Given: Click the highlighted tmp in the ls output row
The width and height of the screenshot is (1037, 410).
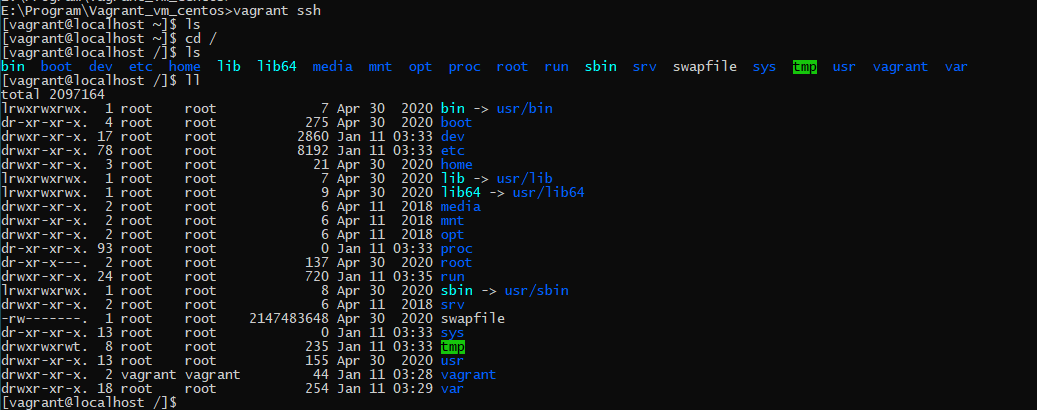Looking at the screenshot, I should pyautogui.click(x=804, y=67).
